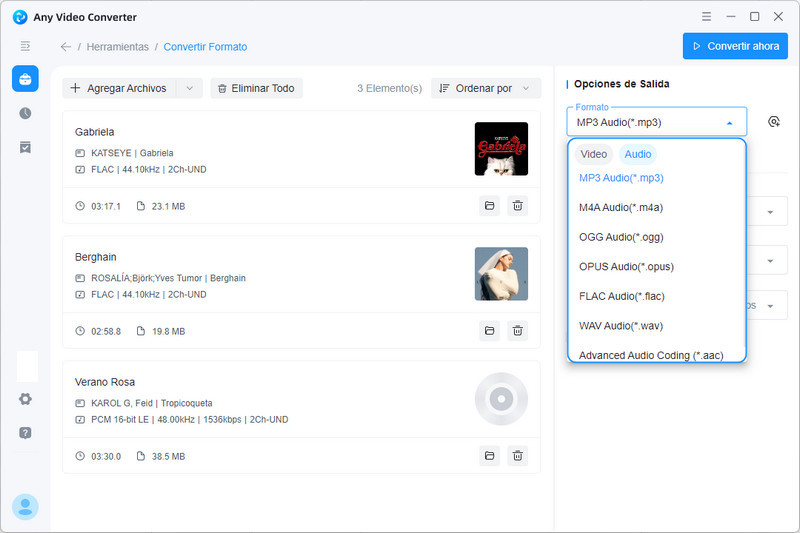Open output folder for Gabriela
The image size is (800, 533).
[x=489, y=206]
